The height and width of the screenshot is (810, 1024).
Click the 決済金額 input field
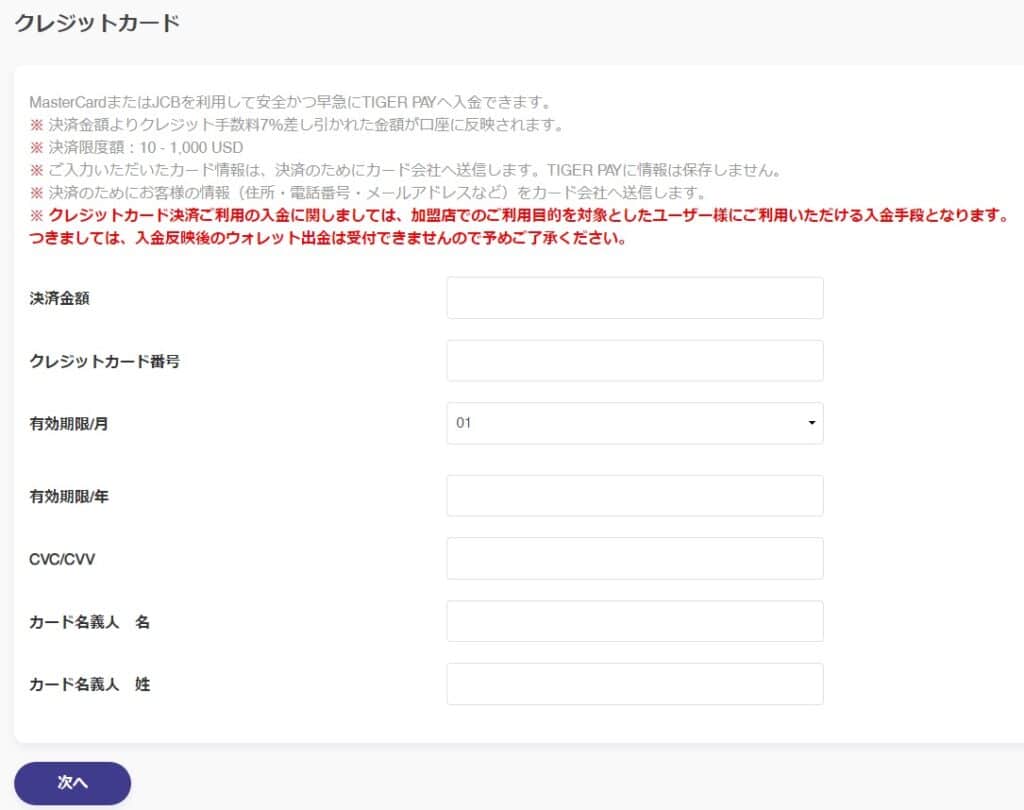pyautogui.click(x=635, y=298)
